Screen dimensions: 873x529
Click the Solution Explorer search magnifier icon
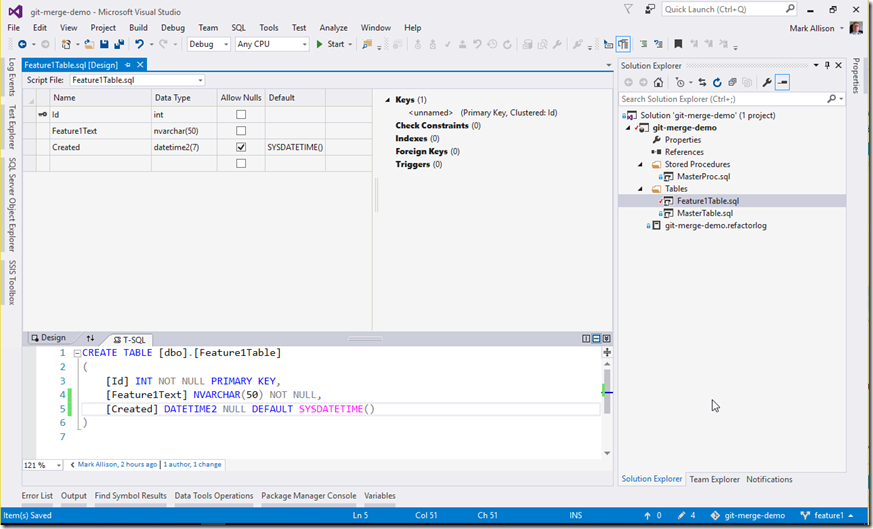(831, 99)
